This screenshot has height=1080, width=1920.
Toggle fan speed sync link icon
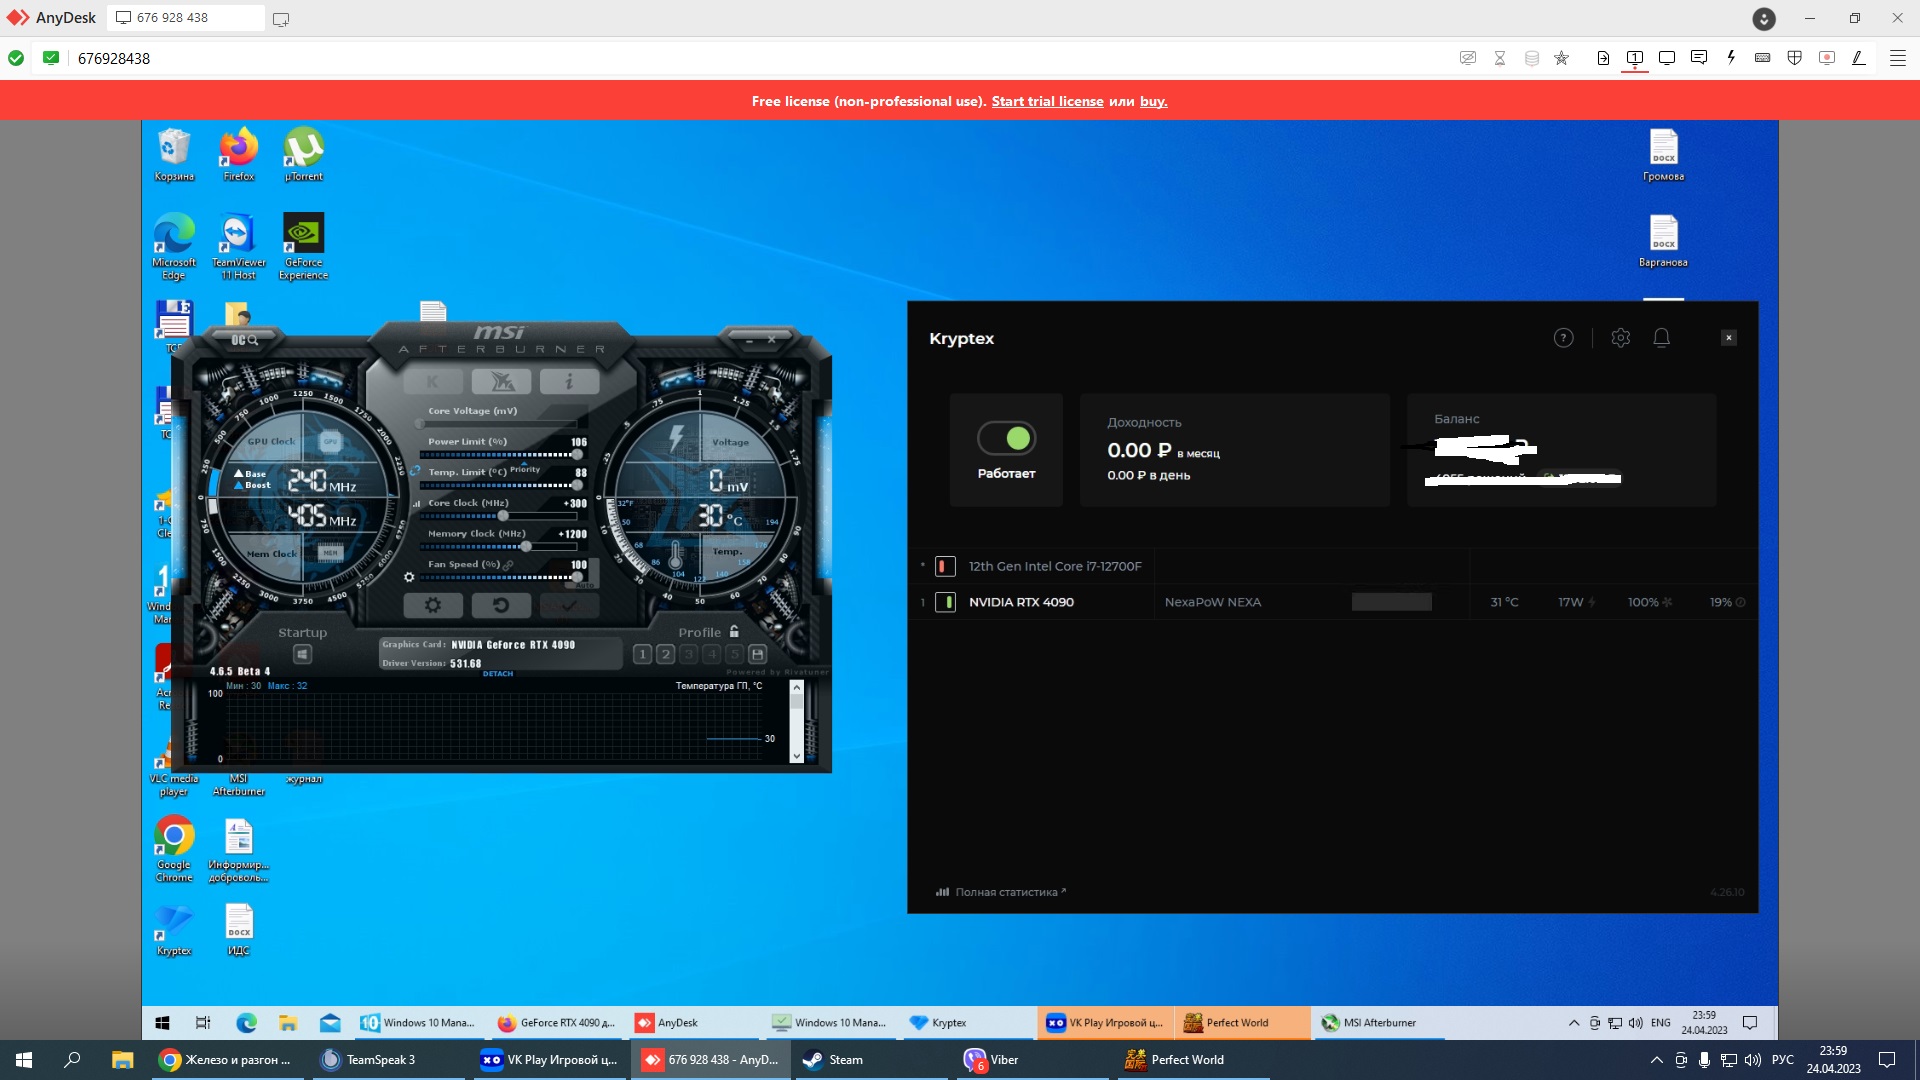(508, 565)
